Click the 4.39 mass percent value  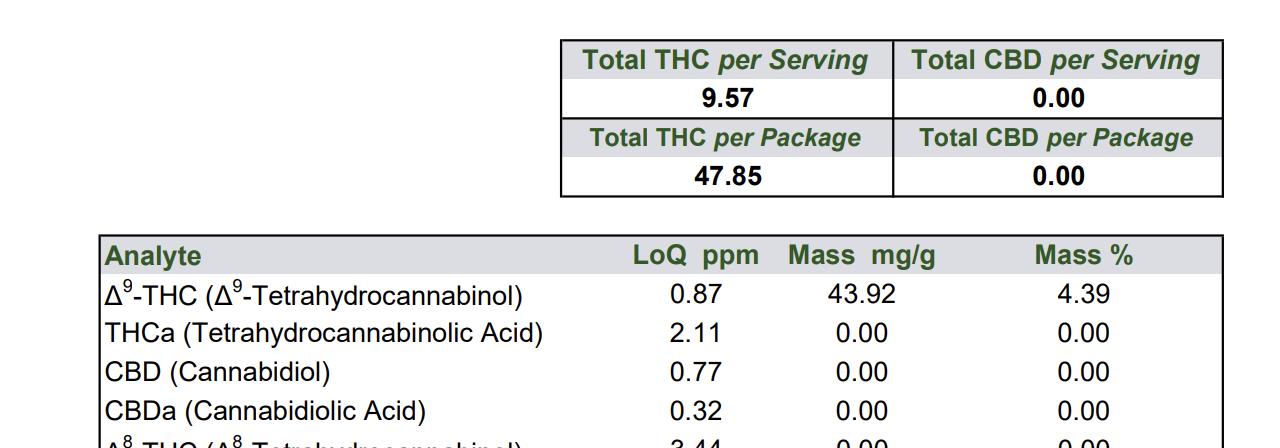[x=1083, y=294]
